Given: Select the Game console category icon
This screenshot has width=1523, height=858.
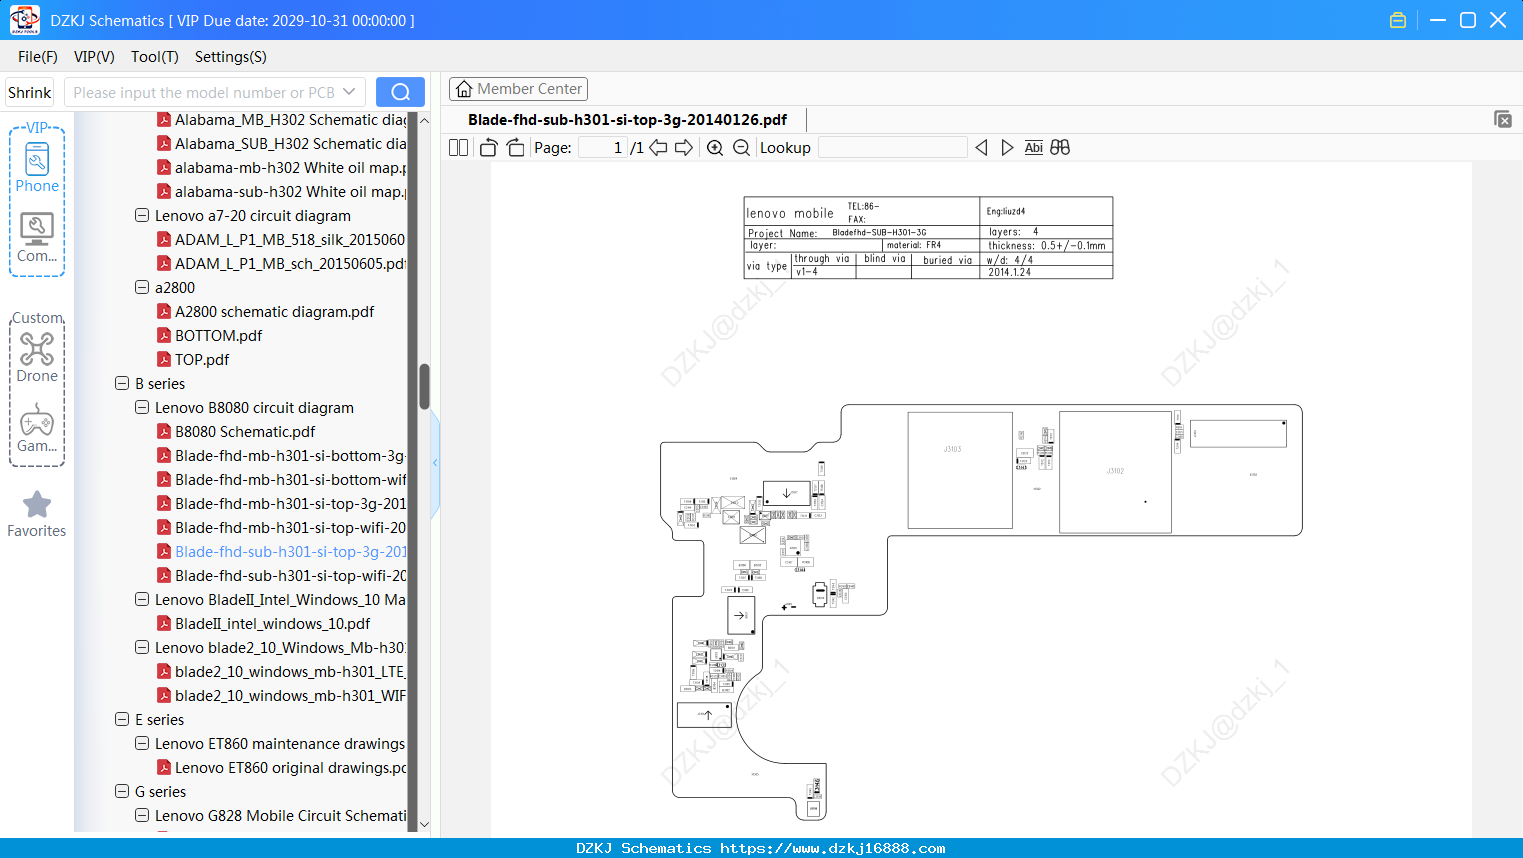Looking at the screenshot, I should point(37,428).
